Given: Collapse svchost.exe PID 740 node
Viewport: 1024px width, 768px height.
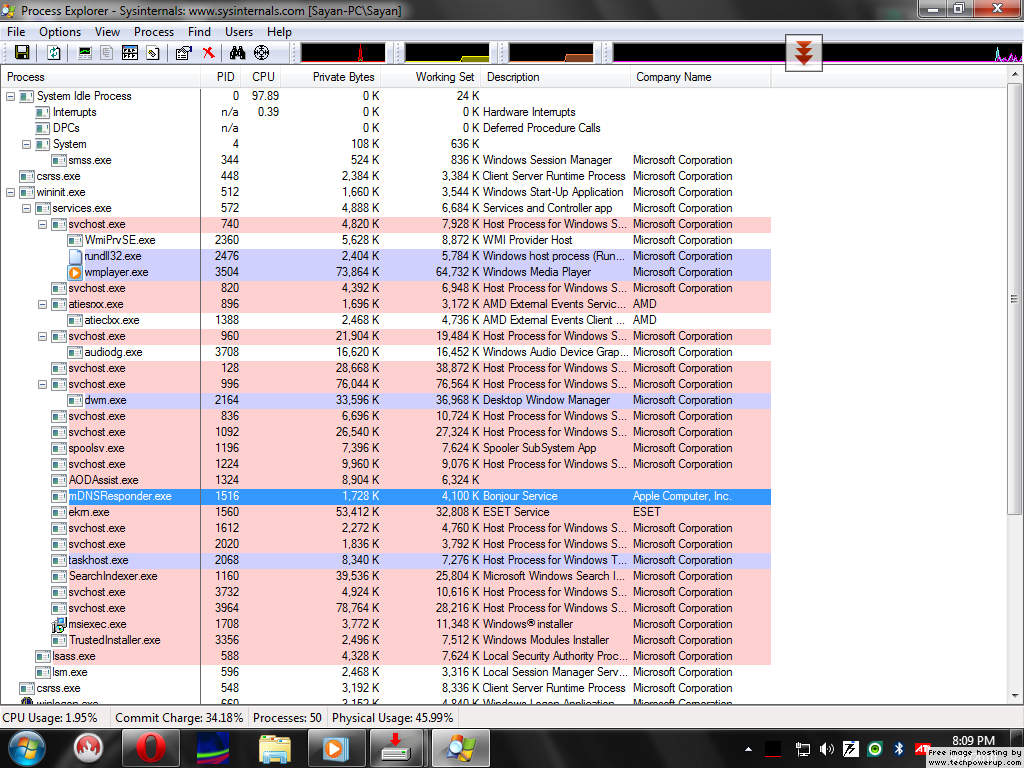Looking at the screenshot, I should 42,224.
